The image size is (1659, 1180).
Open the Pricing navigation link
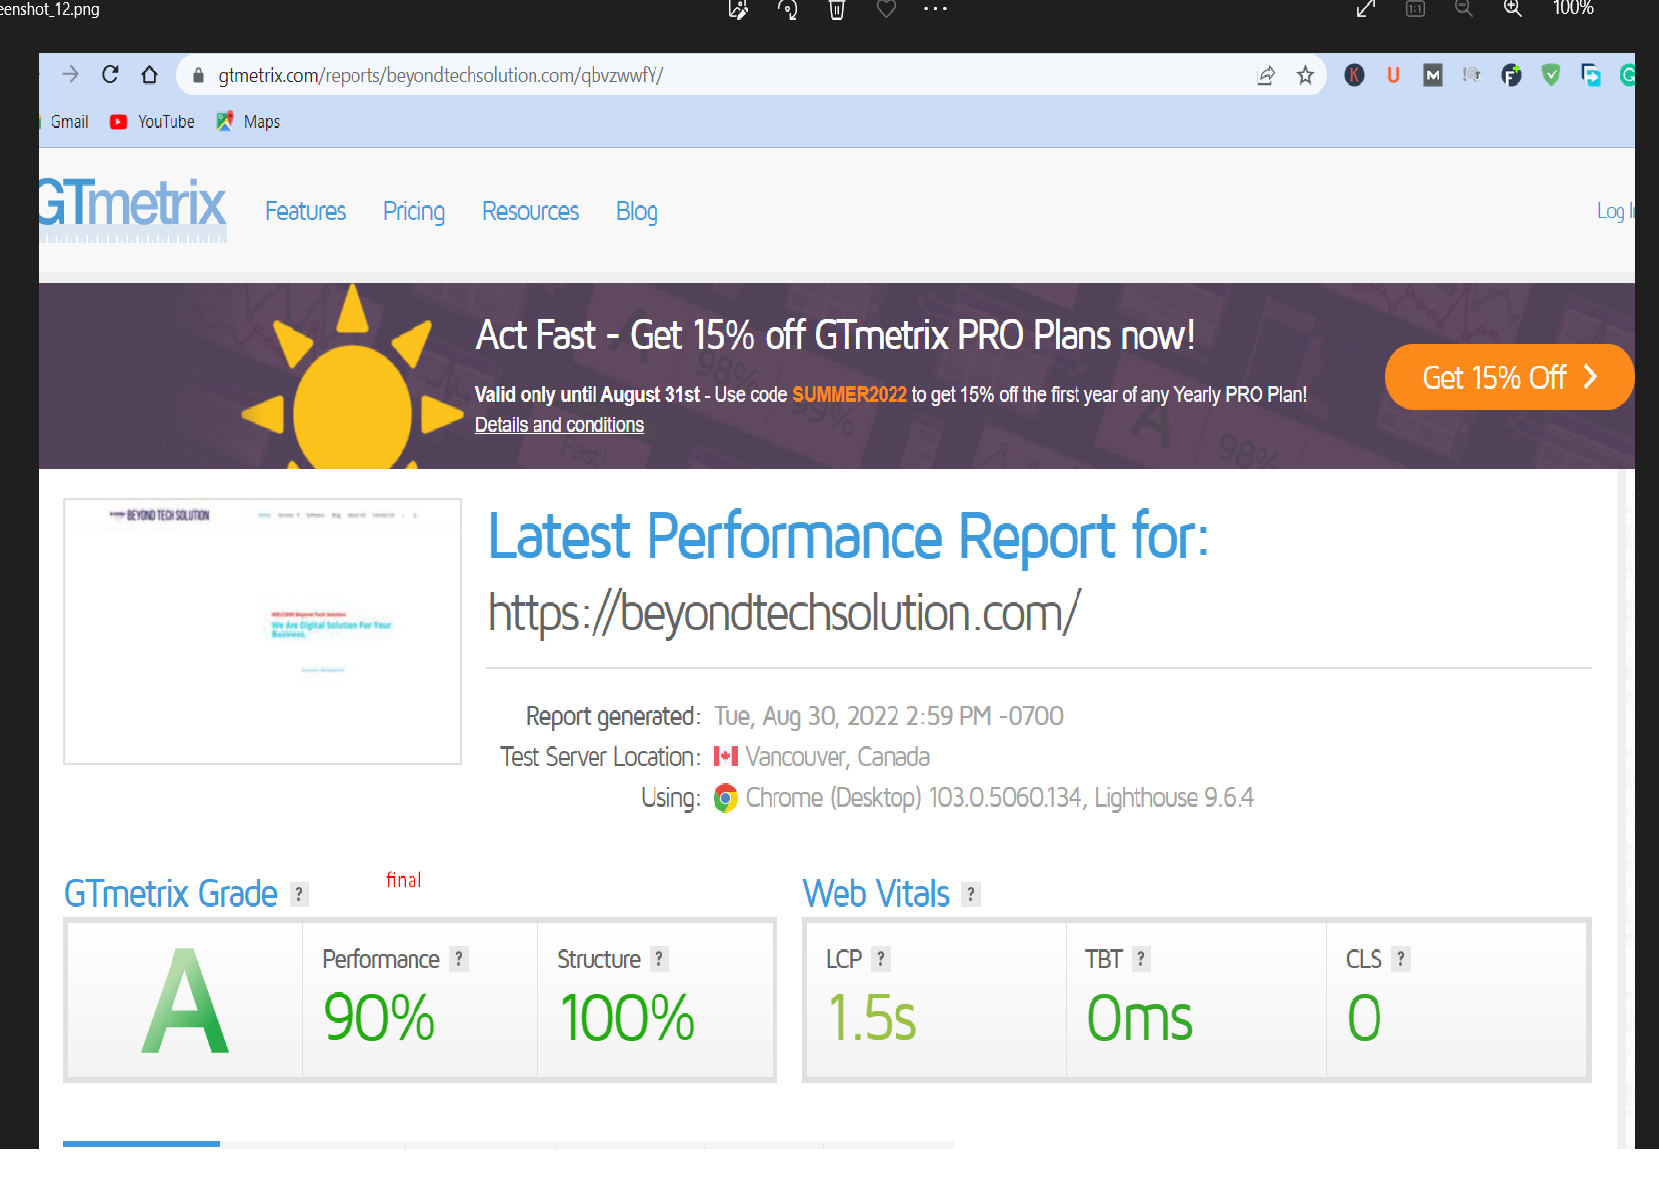click(413, 212)
